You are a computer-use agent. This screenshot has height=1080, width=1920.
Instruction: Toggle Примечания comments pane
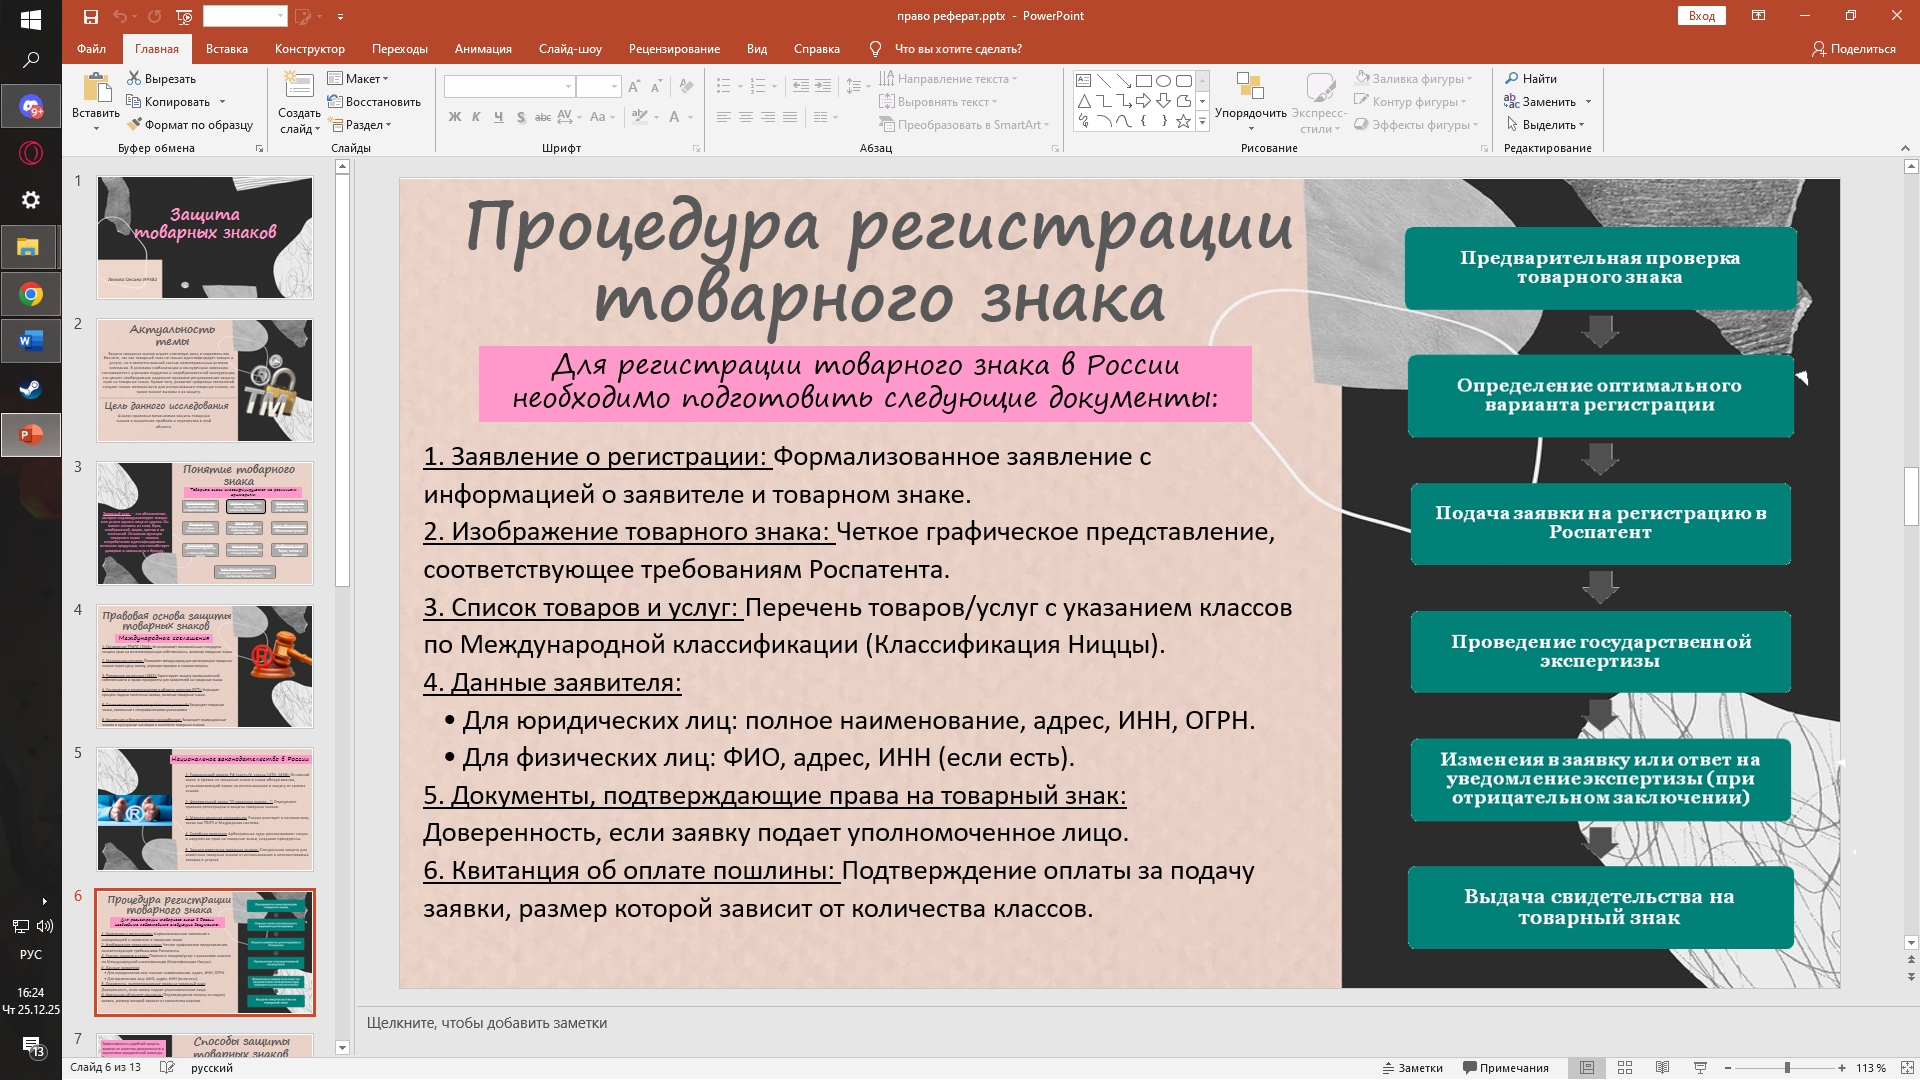pos(1505,1068)
